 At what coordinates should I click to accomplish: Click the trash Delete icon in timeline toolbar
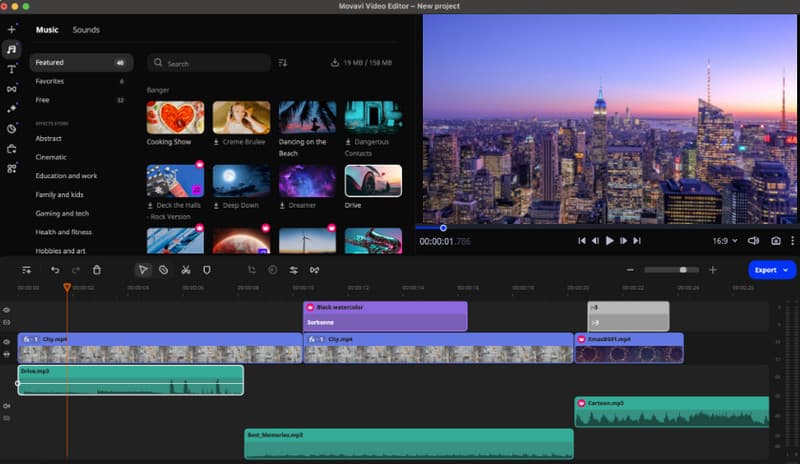pyautogui.click(x=97, y=270)
